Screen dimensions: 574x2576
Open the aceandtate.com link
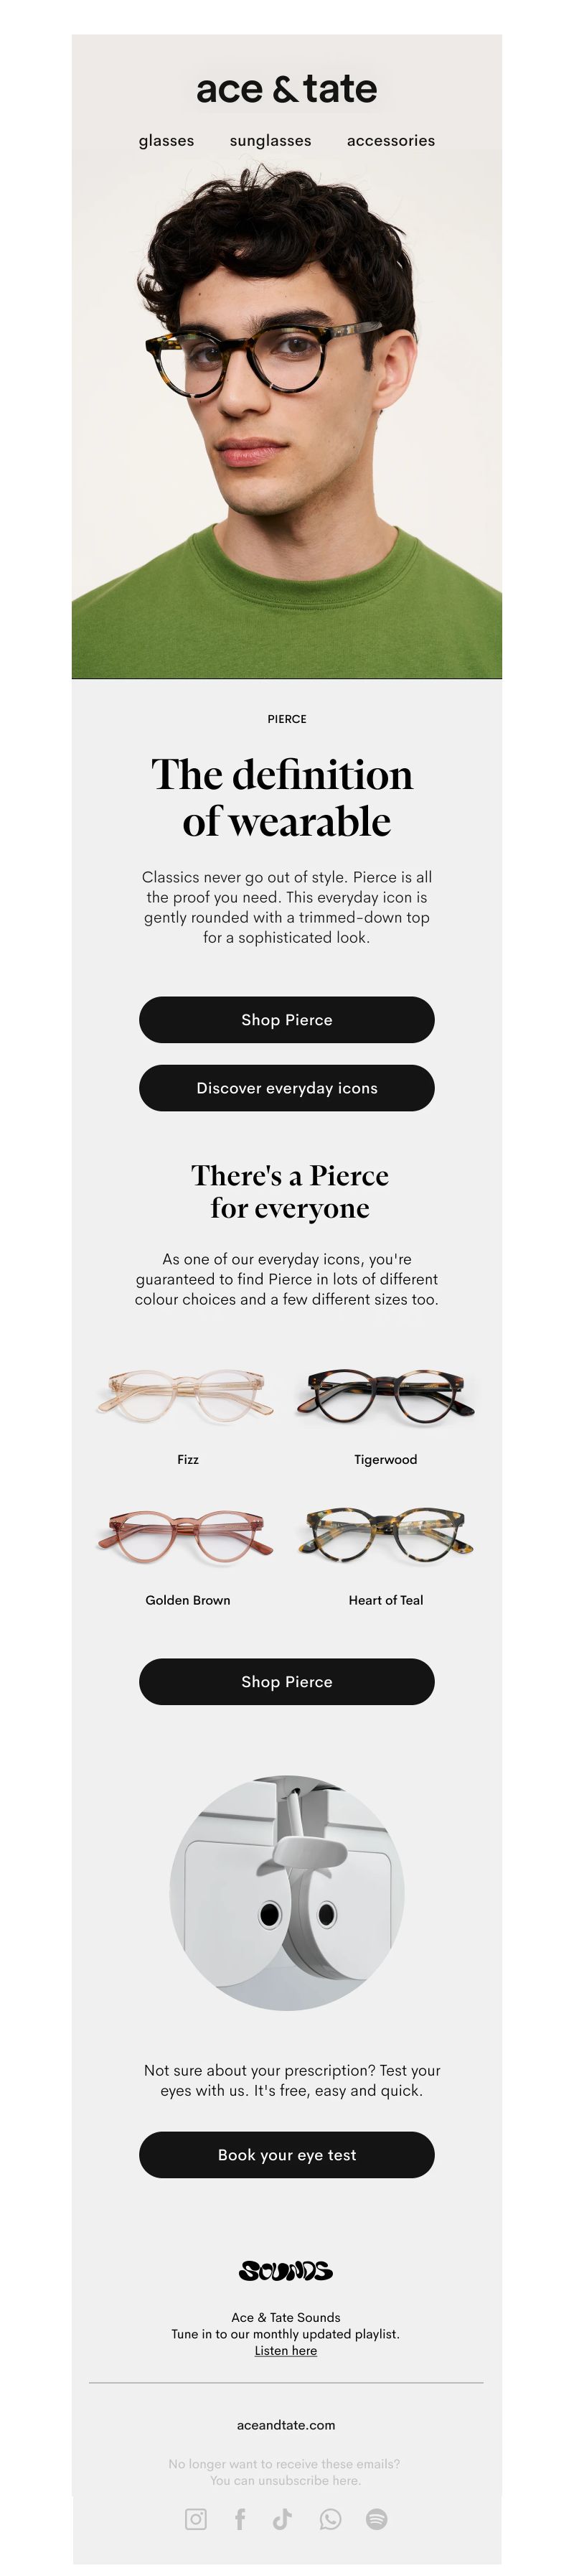(x=286, y=2424)
